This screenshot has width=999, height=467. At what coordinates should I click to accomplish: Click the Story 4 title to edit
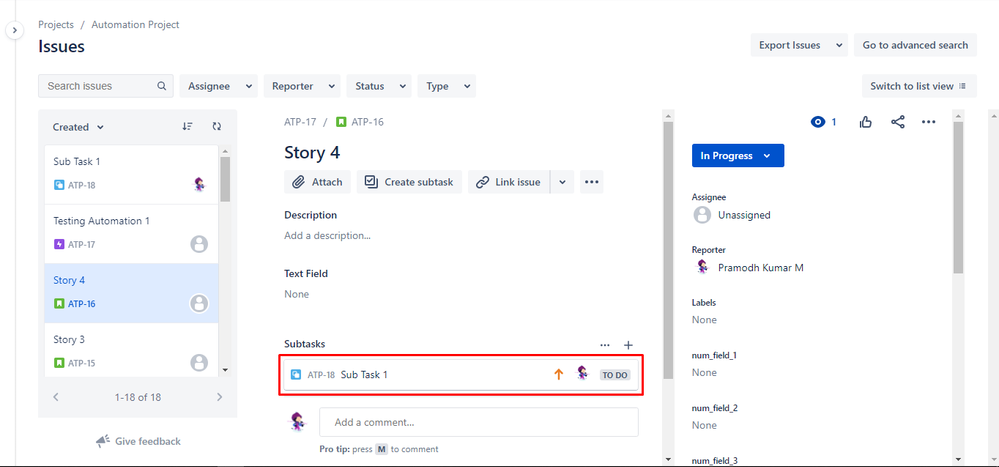312,153
